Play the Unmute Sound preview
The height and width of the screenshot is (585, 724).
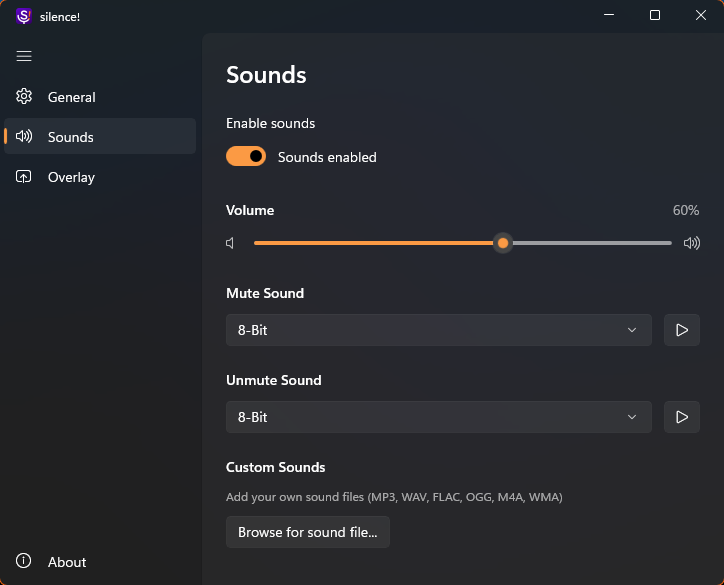682,417
